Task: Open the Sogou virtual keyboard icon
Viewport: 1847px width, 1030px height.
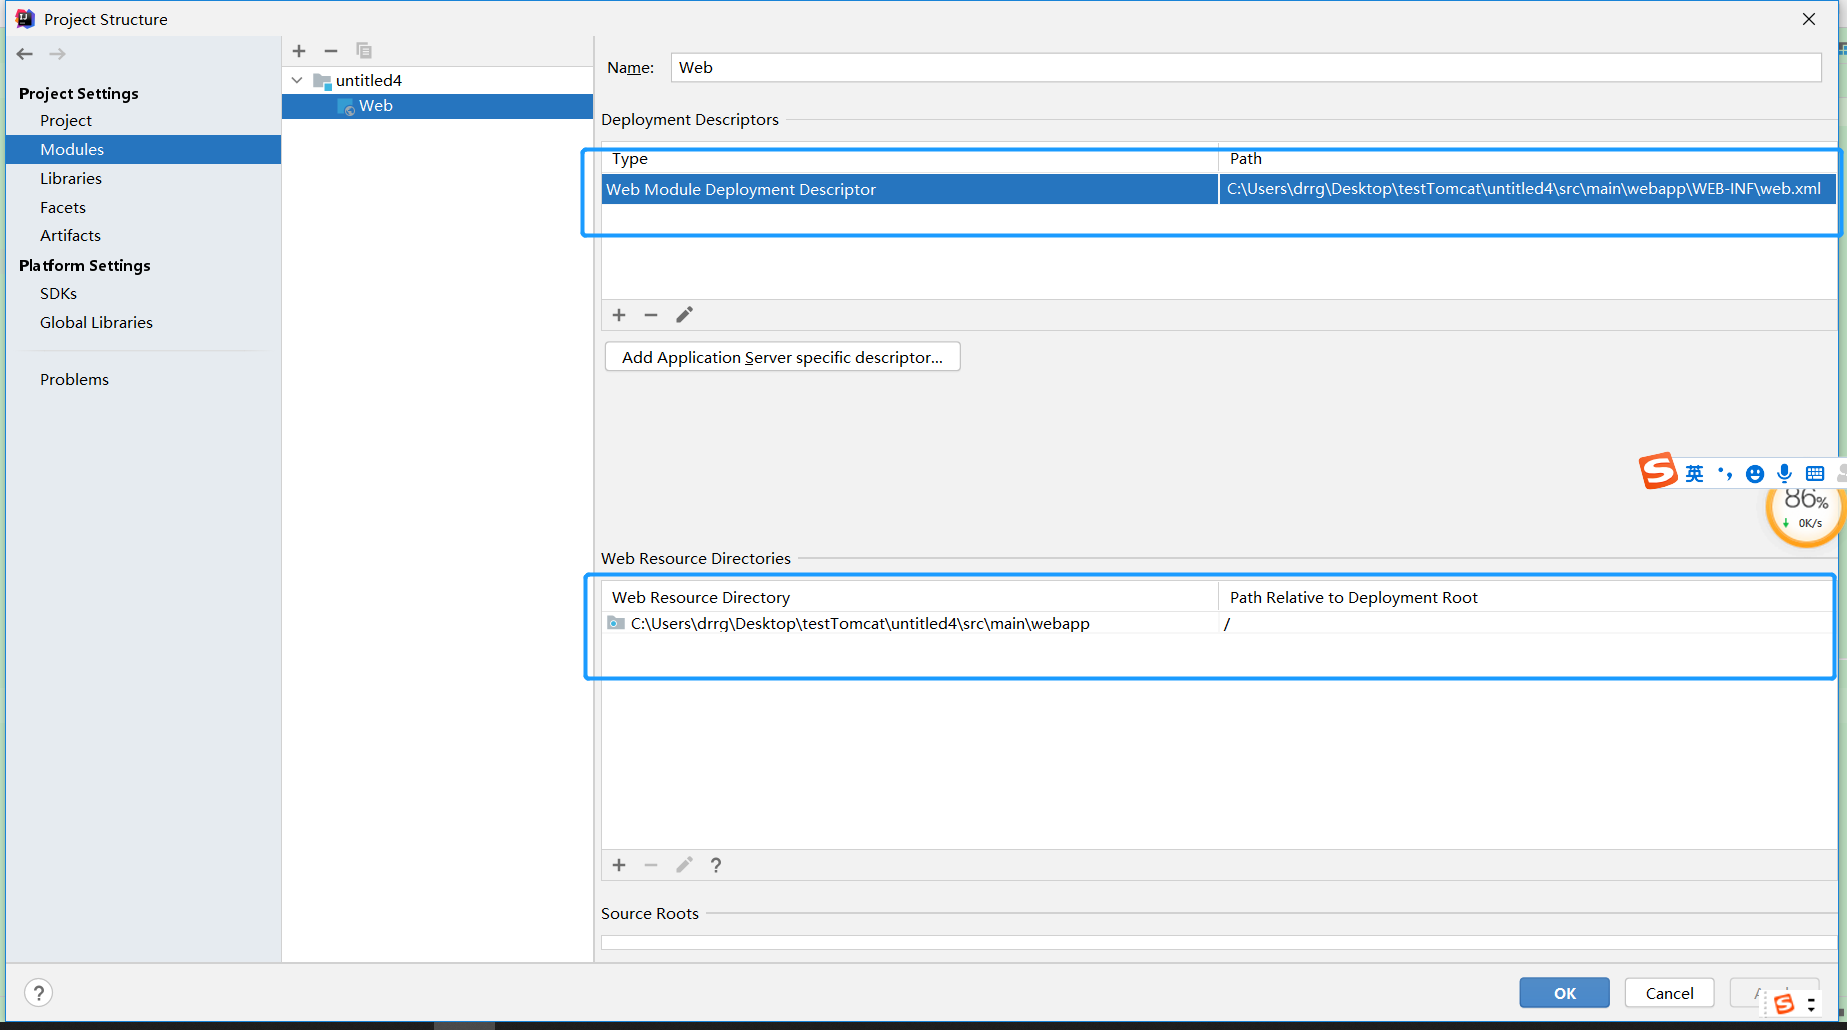Action: coord(1814,473)
